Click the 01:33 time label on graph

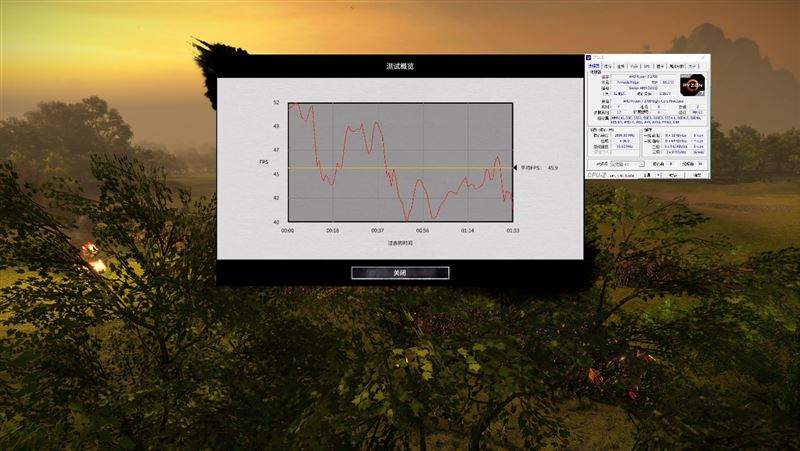[x=512, y=231]
